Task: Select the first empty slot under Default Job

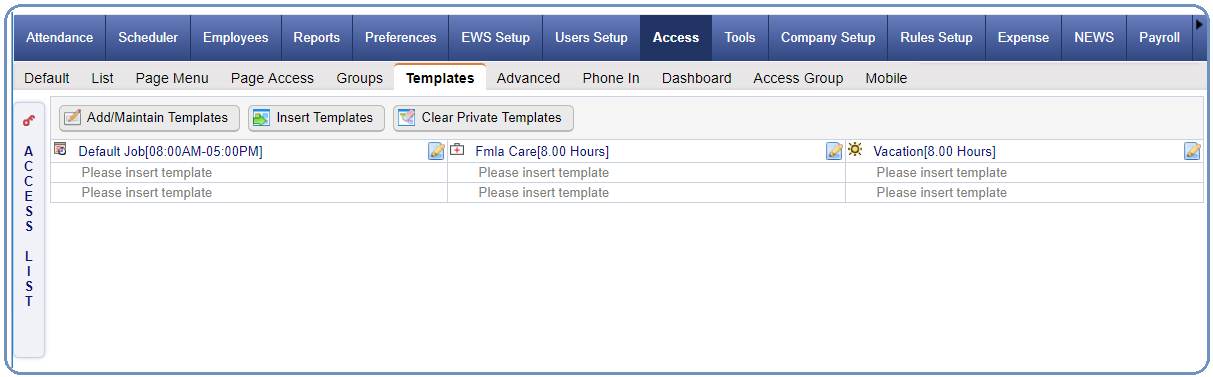Action: point(249,173)
